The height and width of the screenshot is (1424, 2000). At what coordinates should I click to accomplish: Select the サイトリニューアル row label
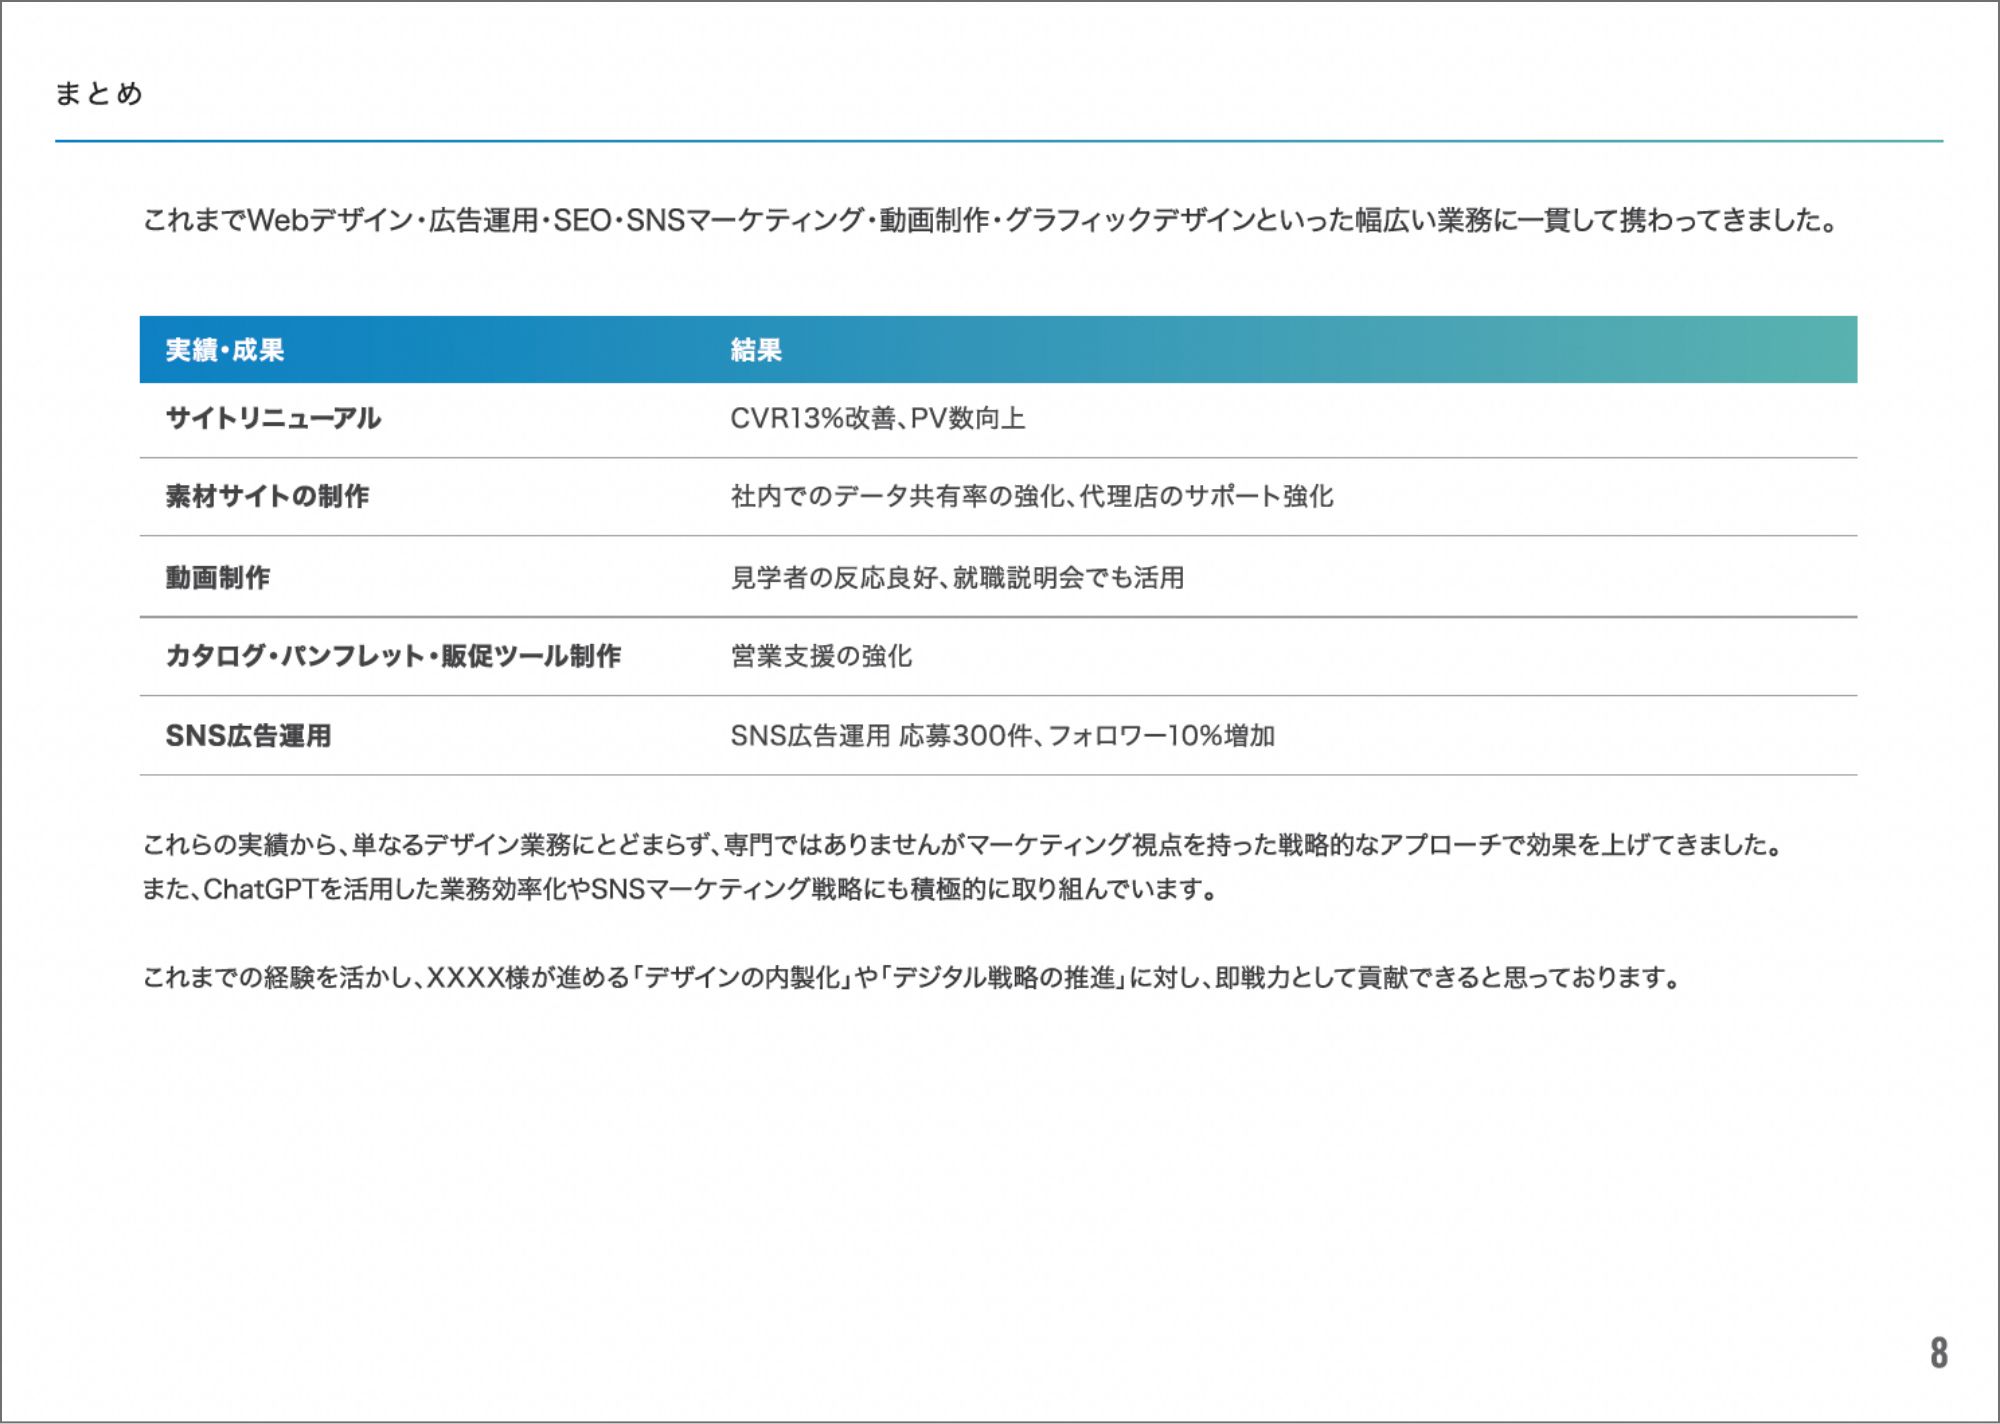click(x=273, y=418)
